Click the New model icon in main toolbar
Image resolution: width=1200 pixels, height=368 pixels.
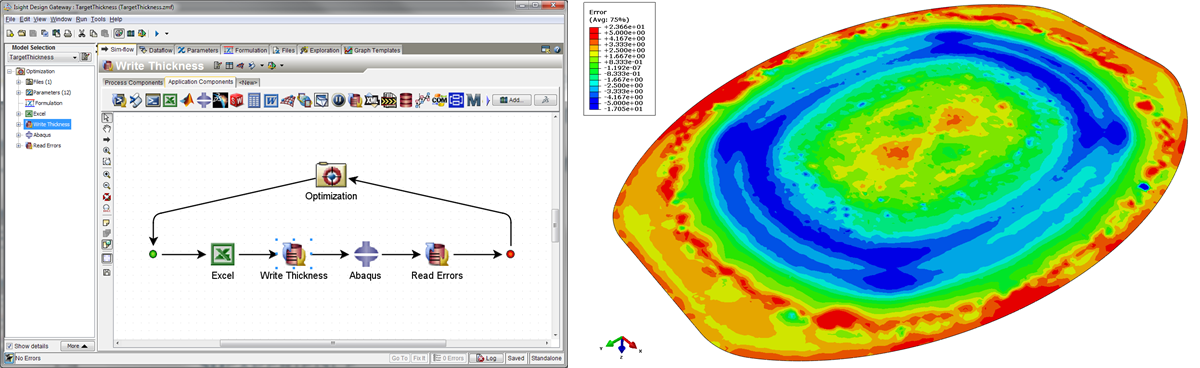10,33
